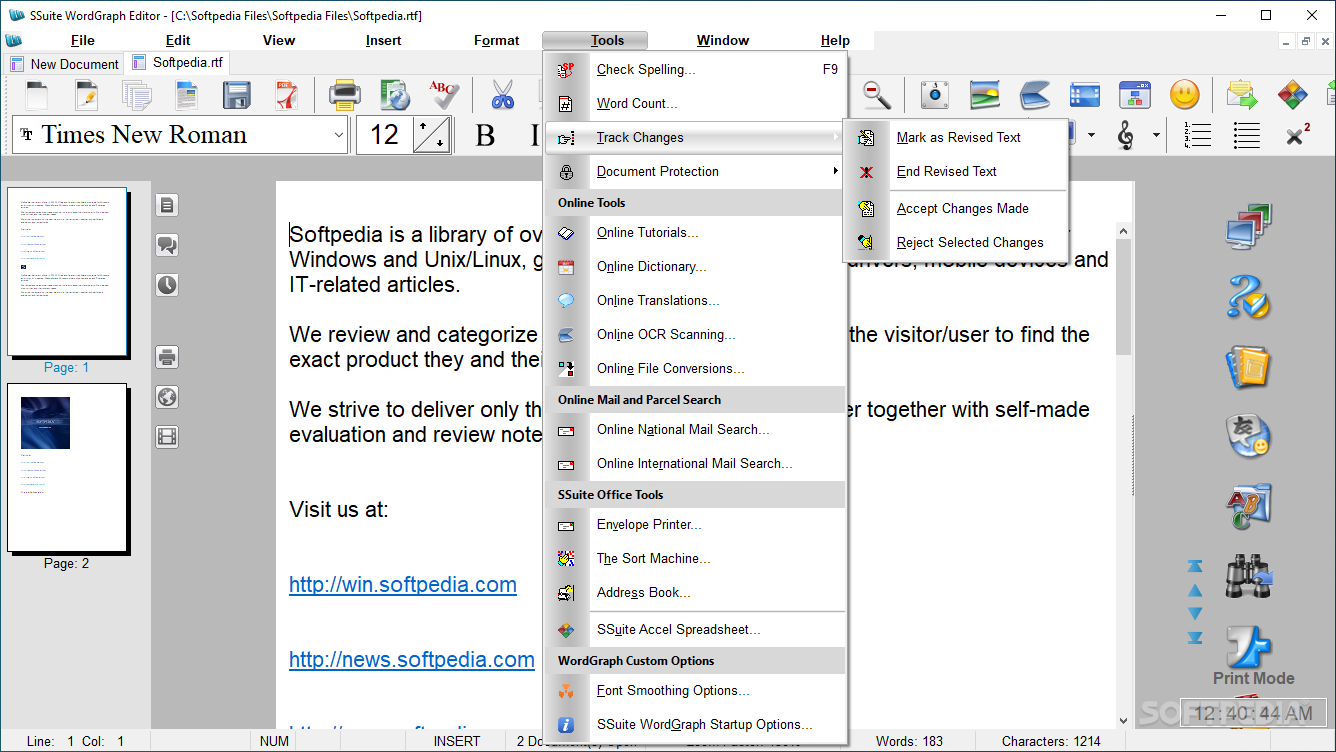Click the zoom out magnifier icon

pyautogui.click(x=877, y=95)
